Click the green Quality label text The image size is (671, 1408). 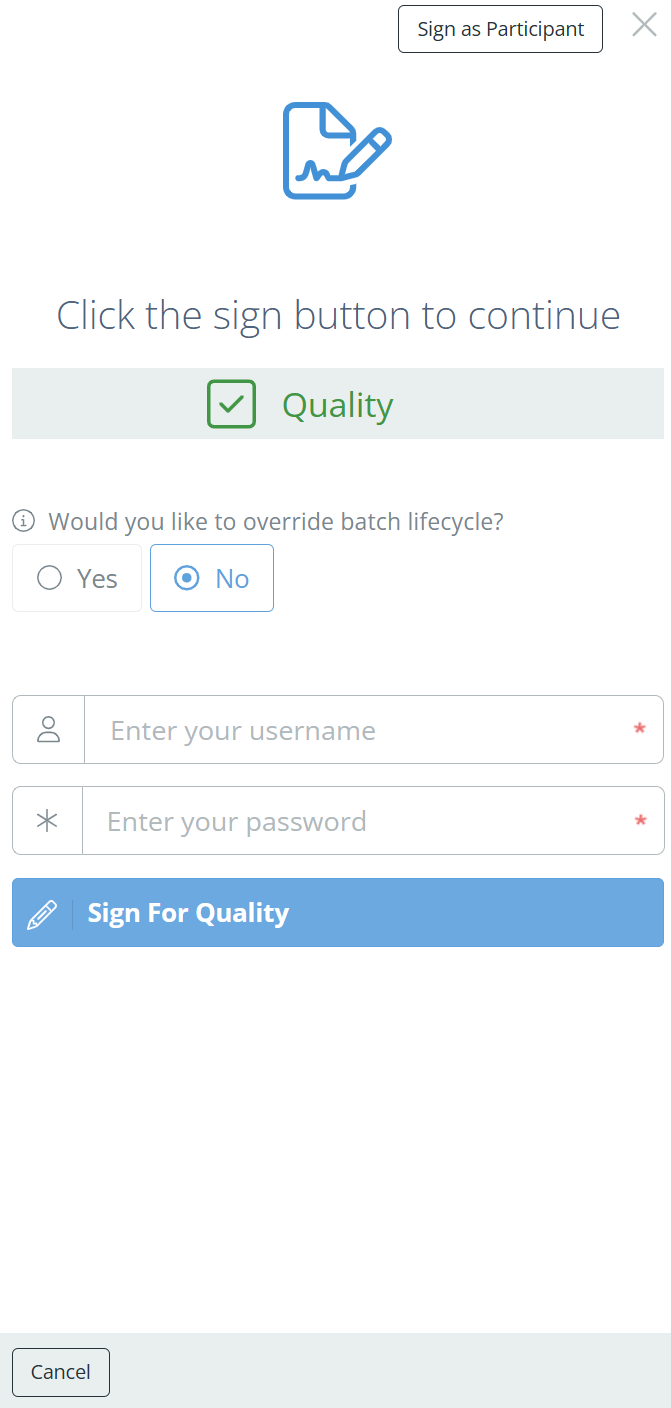(x=337, y=405)
